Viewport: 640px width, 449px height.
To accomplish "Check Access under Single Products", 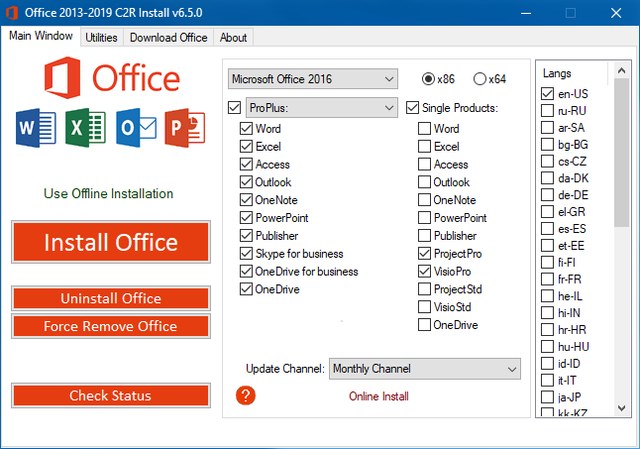I will click(424, 164).
